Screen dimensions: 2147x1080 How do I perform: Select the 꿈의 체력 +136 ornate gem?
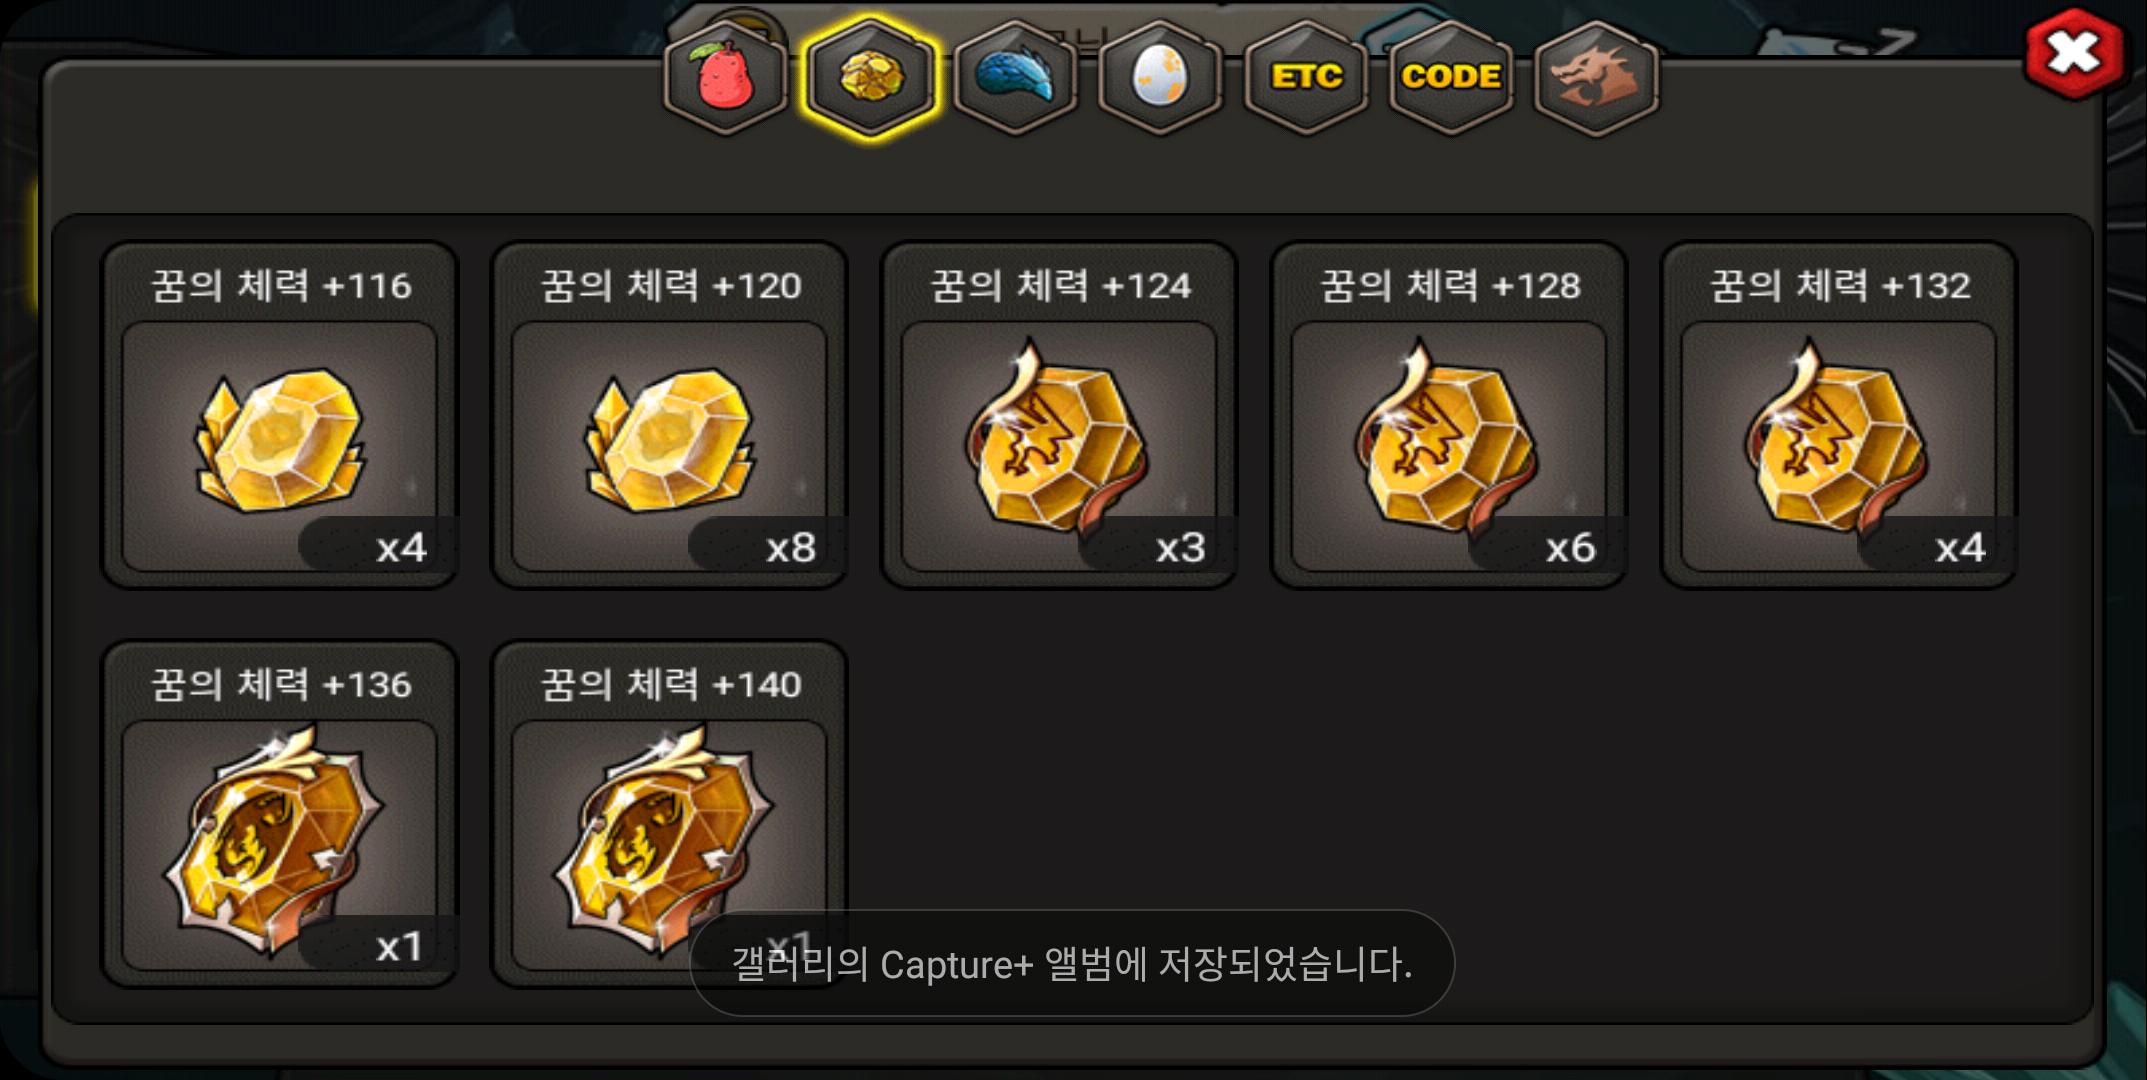(280, 814)
